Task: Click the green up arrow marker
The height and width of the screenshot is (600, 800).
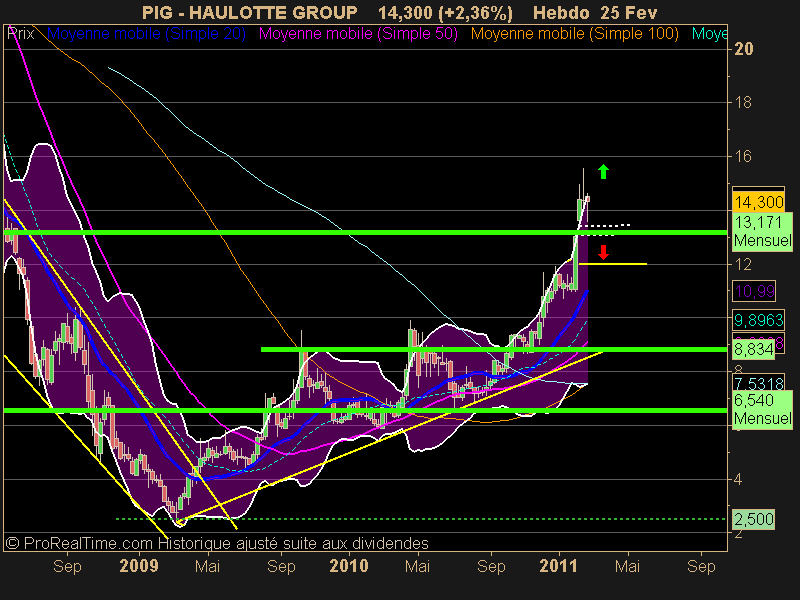Action: click(x=603, y=171)
